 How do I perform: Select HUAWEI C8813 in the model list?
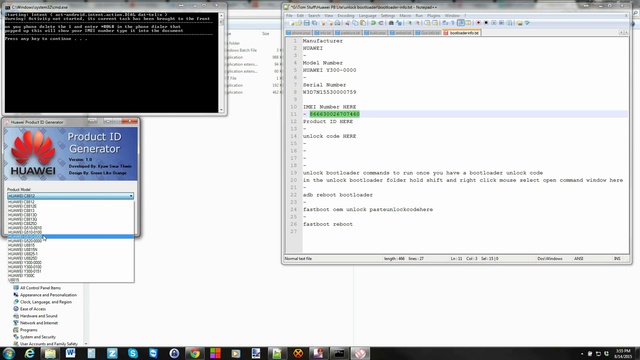click(71, 211)
